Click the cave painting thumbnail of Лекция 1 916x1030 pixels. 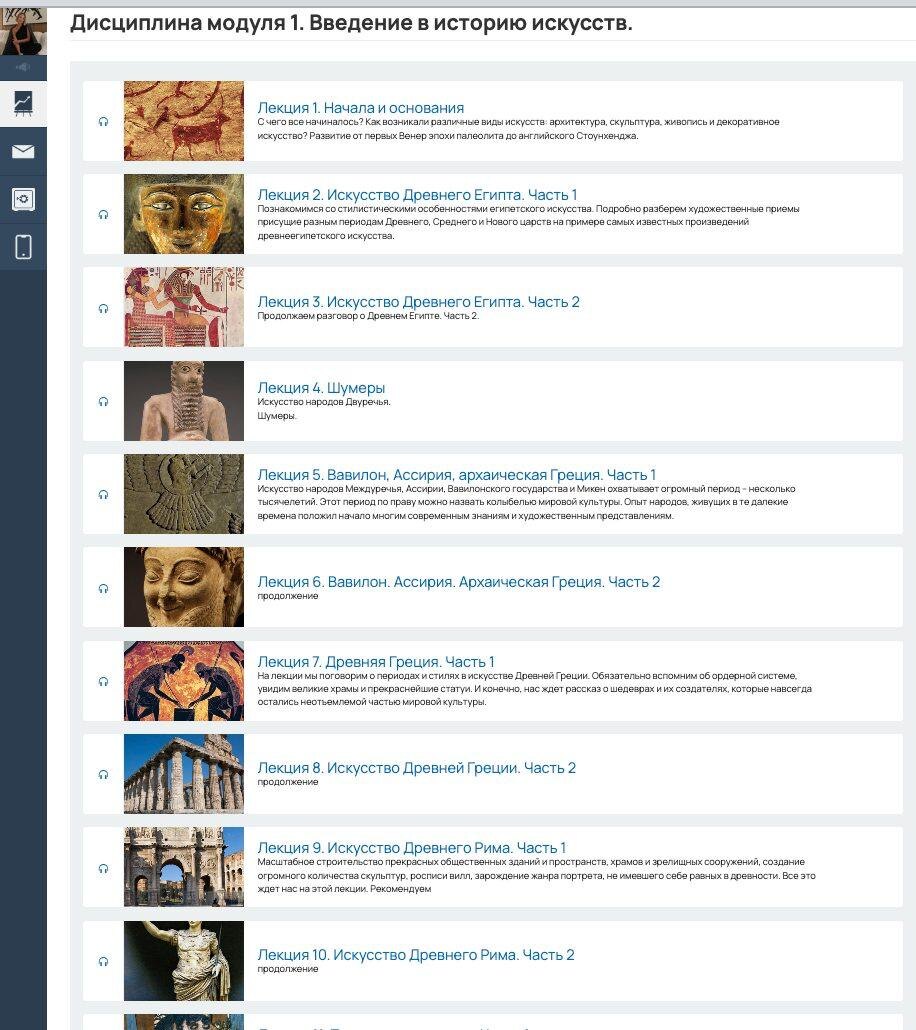(184, 121)
